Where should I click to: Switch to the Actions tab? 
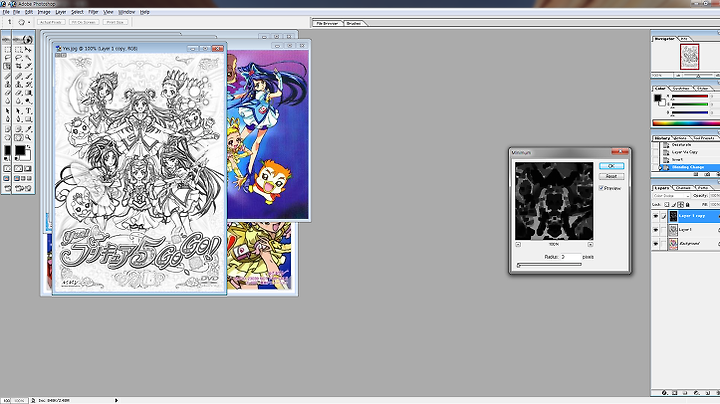[x=681, y=138]
